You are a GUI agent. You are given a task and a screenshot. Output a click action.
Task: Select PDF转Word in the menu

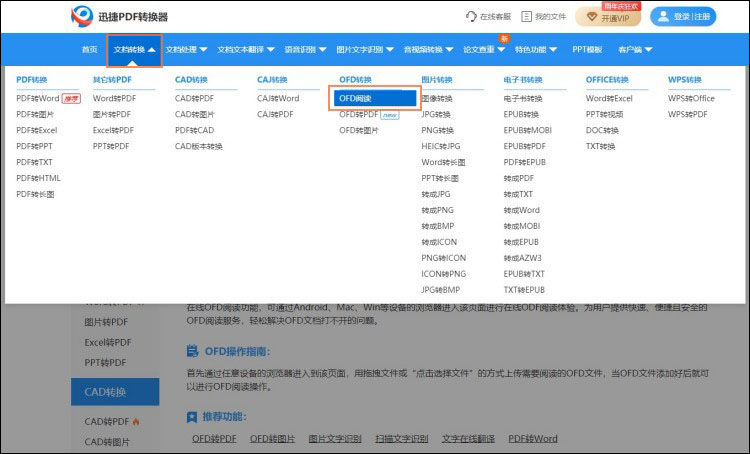(38, 99)
